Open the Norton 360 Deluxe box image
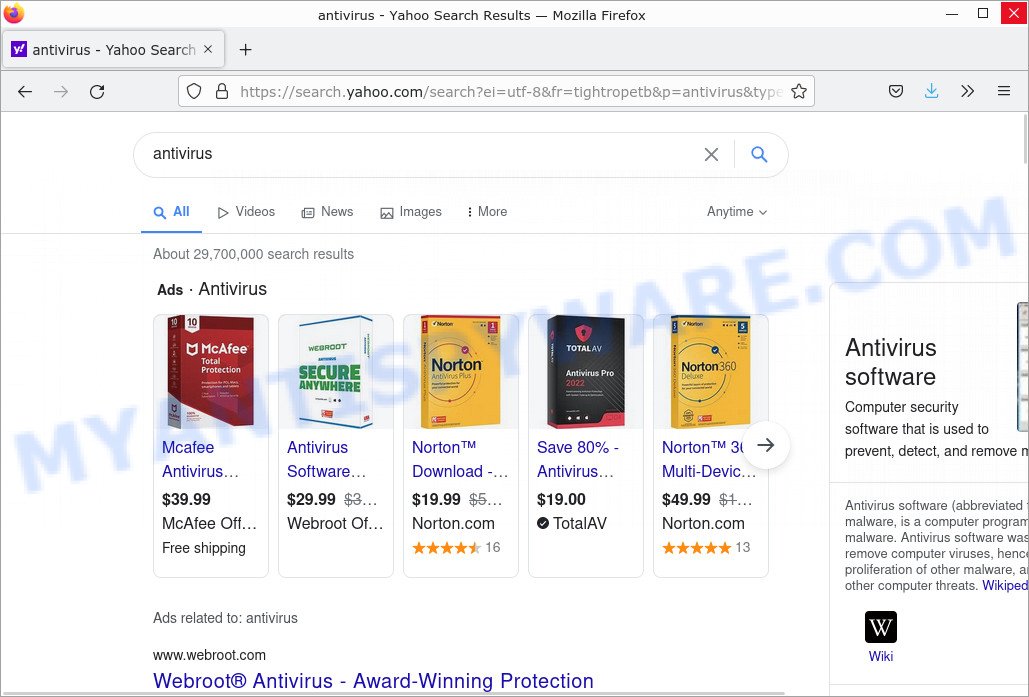 (711, 372)
